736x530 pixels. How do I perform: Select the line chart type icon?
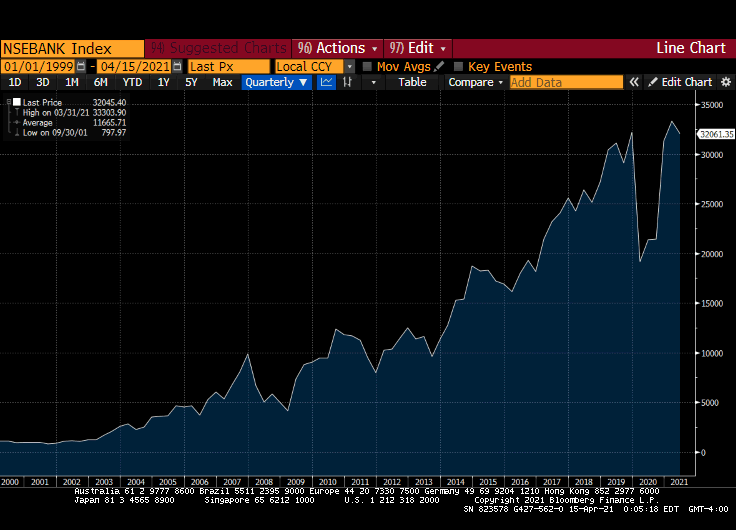point(326,82)
